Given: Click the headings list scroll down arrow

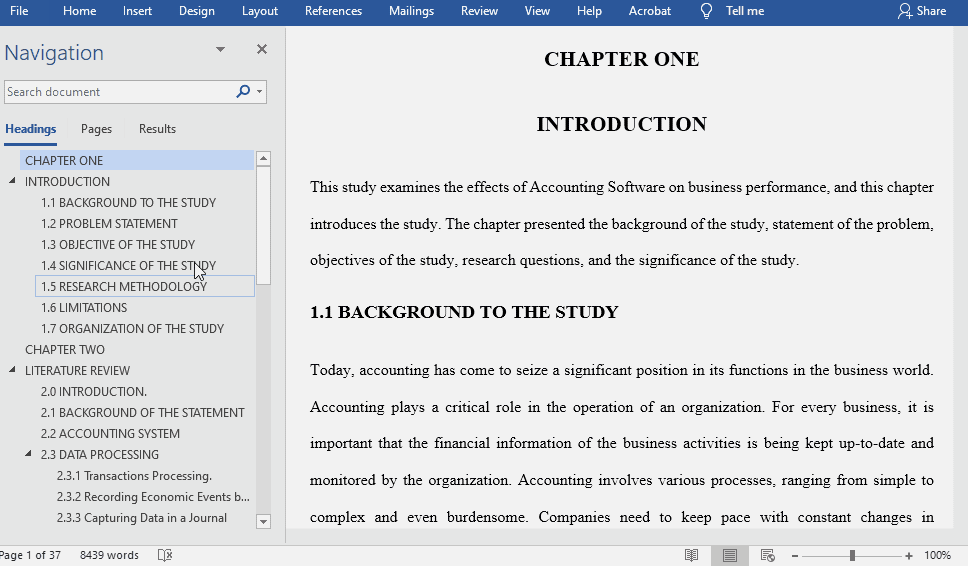Looking at the screenshot, I should (264, 522).
